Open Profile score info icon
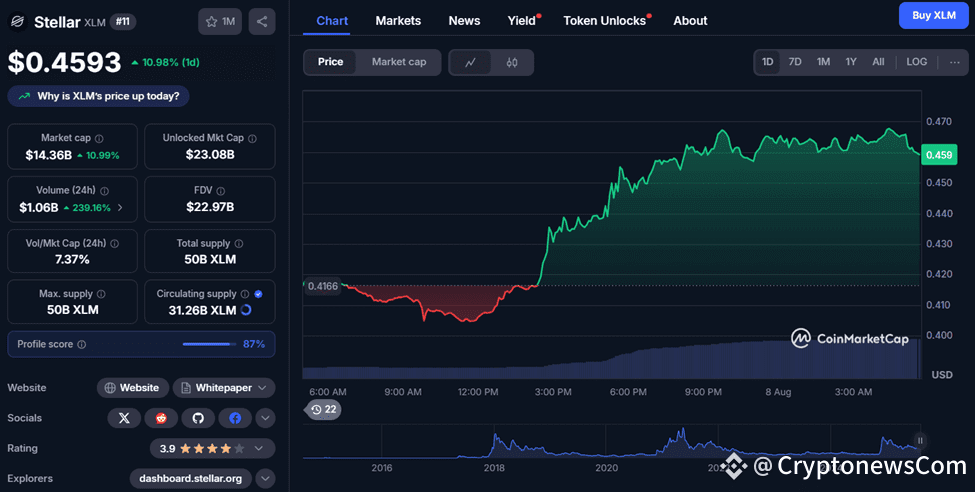 pyautogui.click(x=81, y=344)
